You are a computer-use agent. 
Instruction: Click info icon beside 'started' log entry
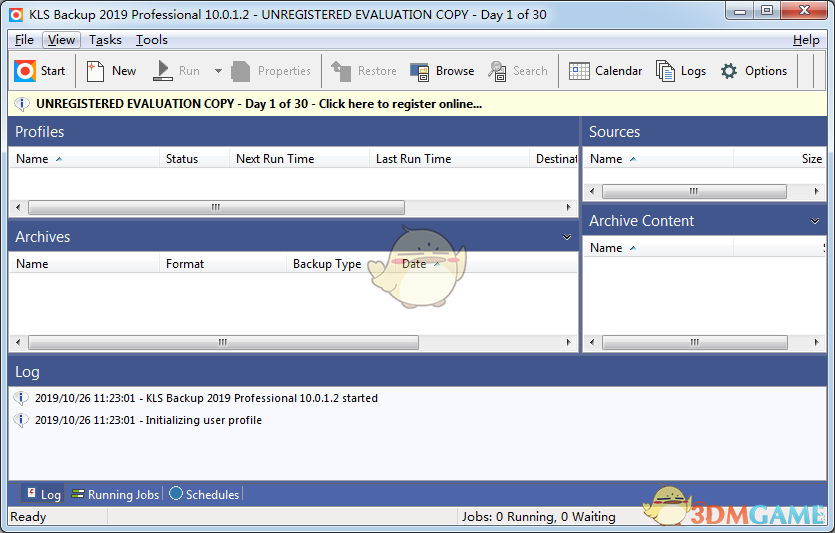coord(20,398)
